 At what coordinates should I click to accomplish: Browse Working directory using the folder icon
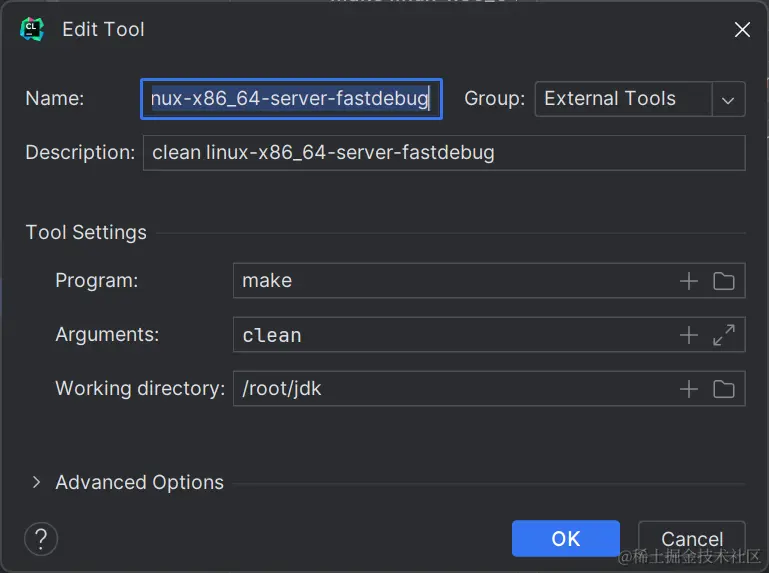724,389
